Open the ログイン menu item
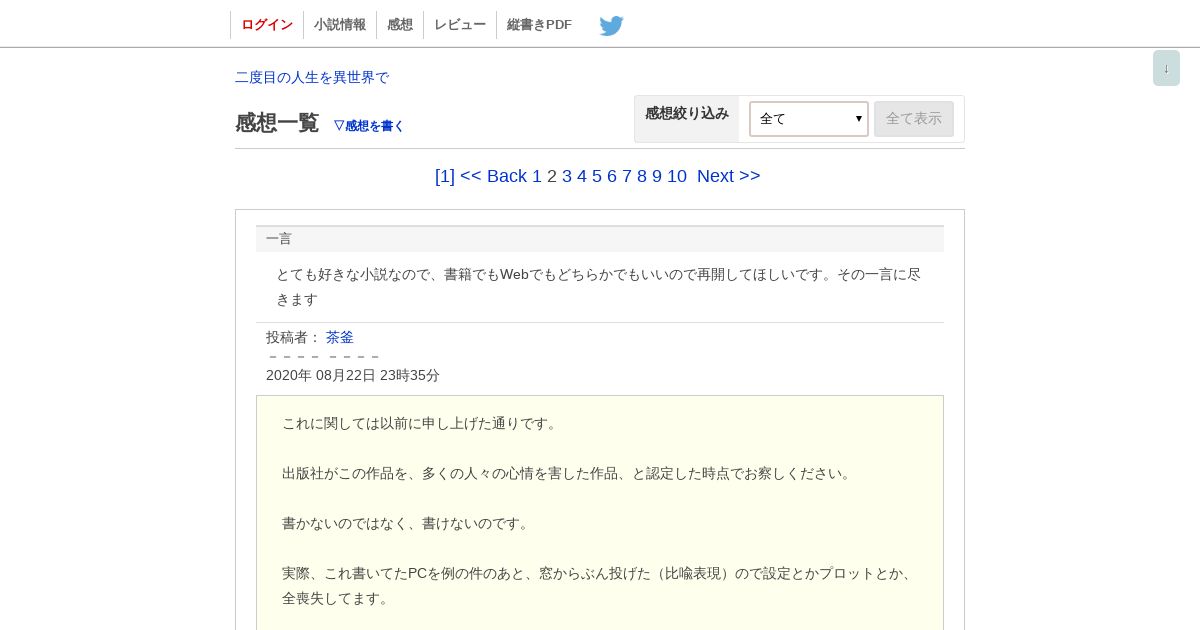The height and width of the screenshot is (630, 1200). pyautogui.click(x=267, y=25)
